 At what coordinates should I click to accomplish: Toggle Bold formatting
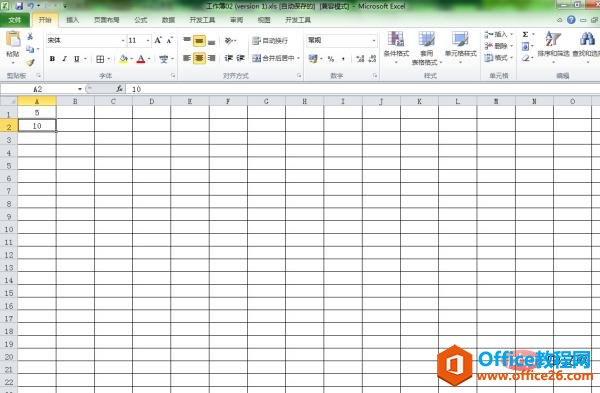point(52,59)
